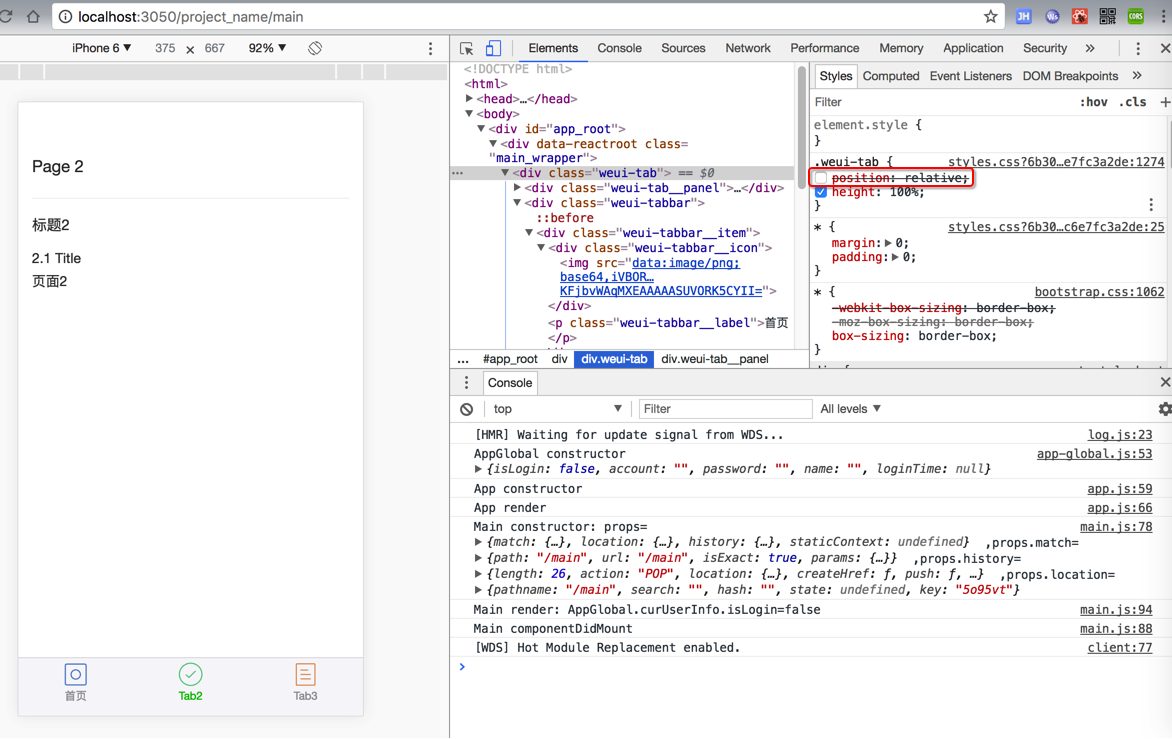Open the Computed styles tab
Viewport: 1172px width, 739px height.
890,76
